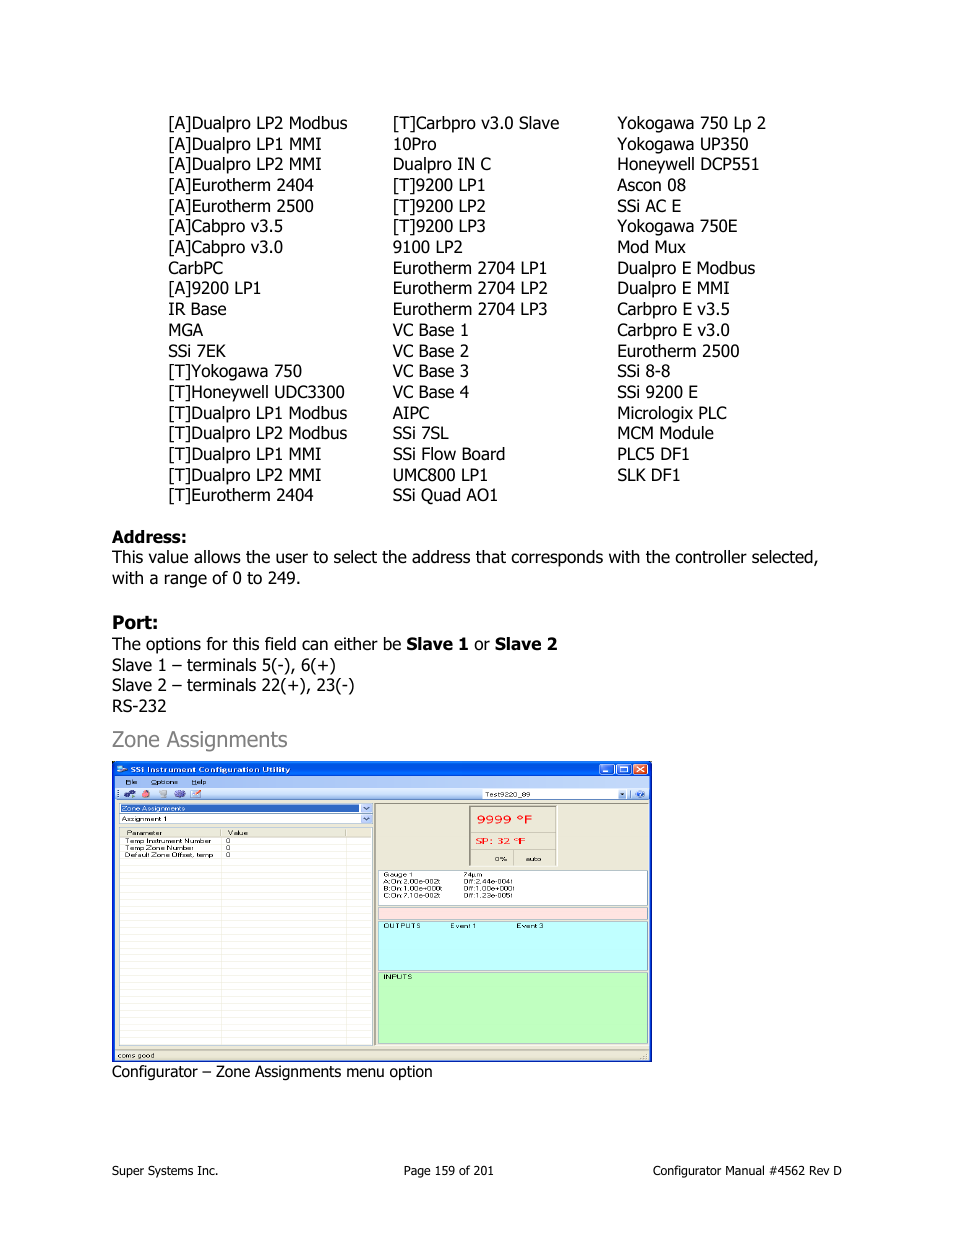
Task: Click the 'UMC800 LP1' list entry
Action: (x=440, y=475)
